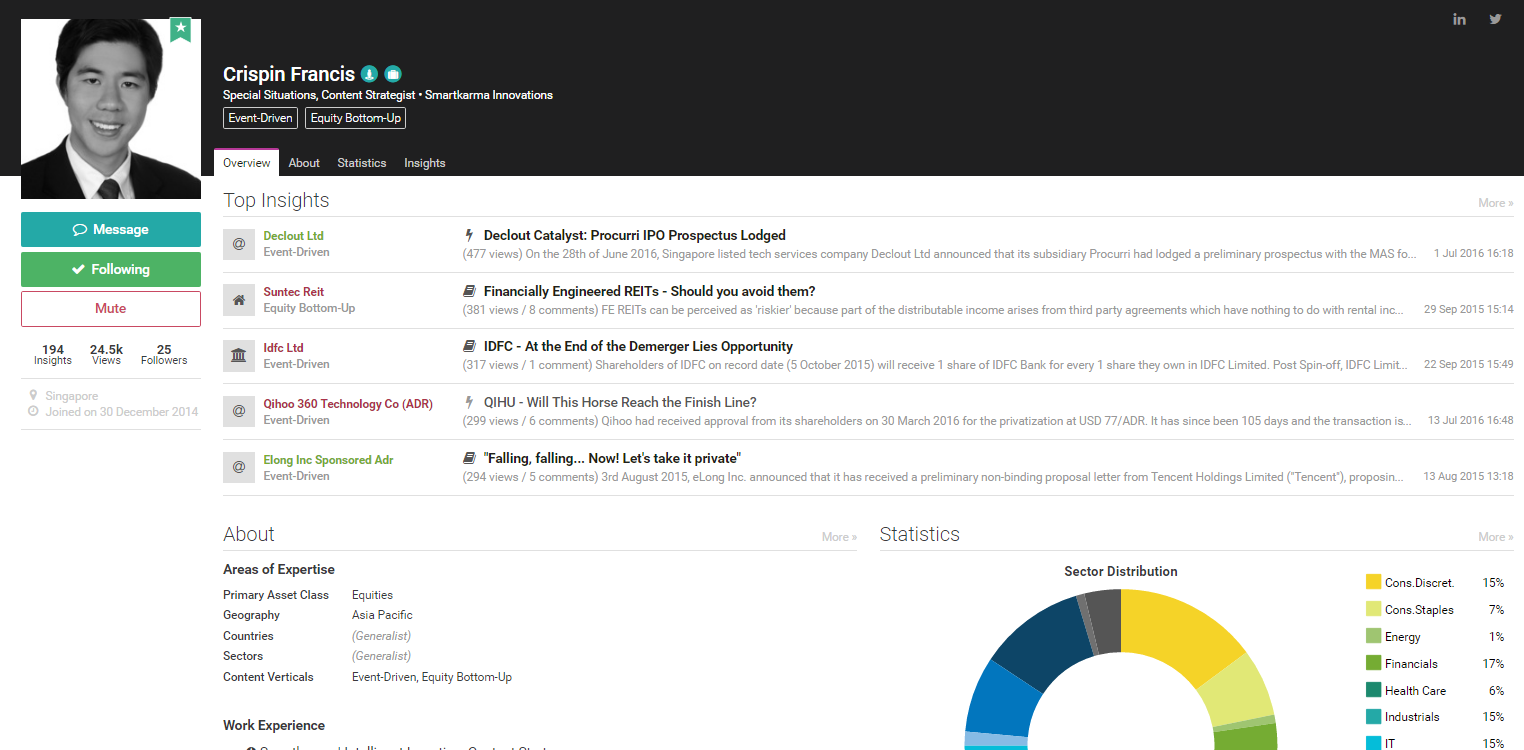Click the 24.5k Views count

click(106, 355)
